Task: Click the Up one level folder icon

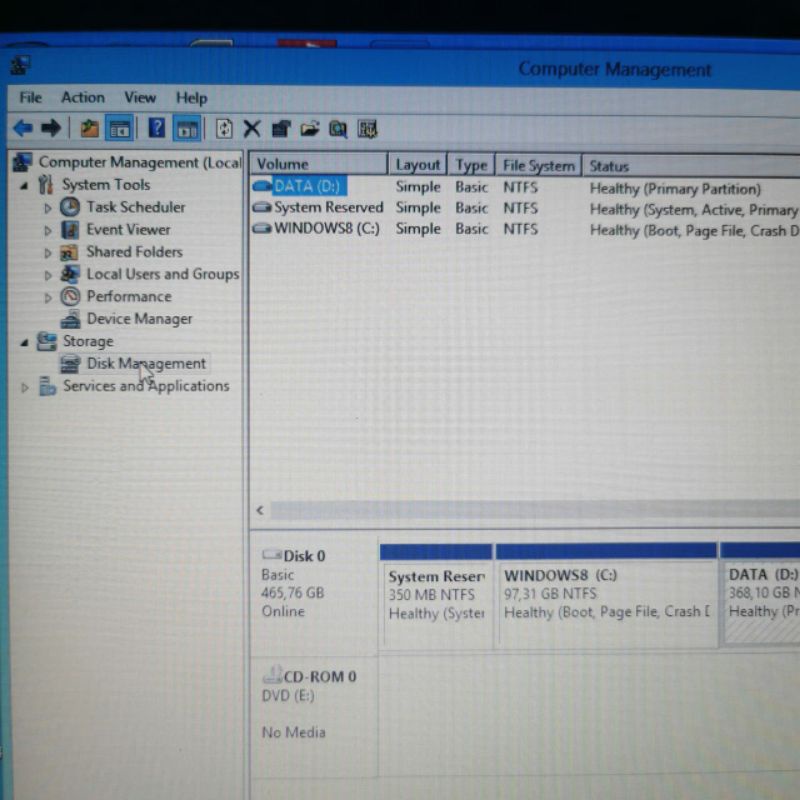Action: coord(90,128)
